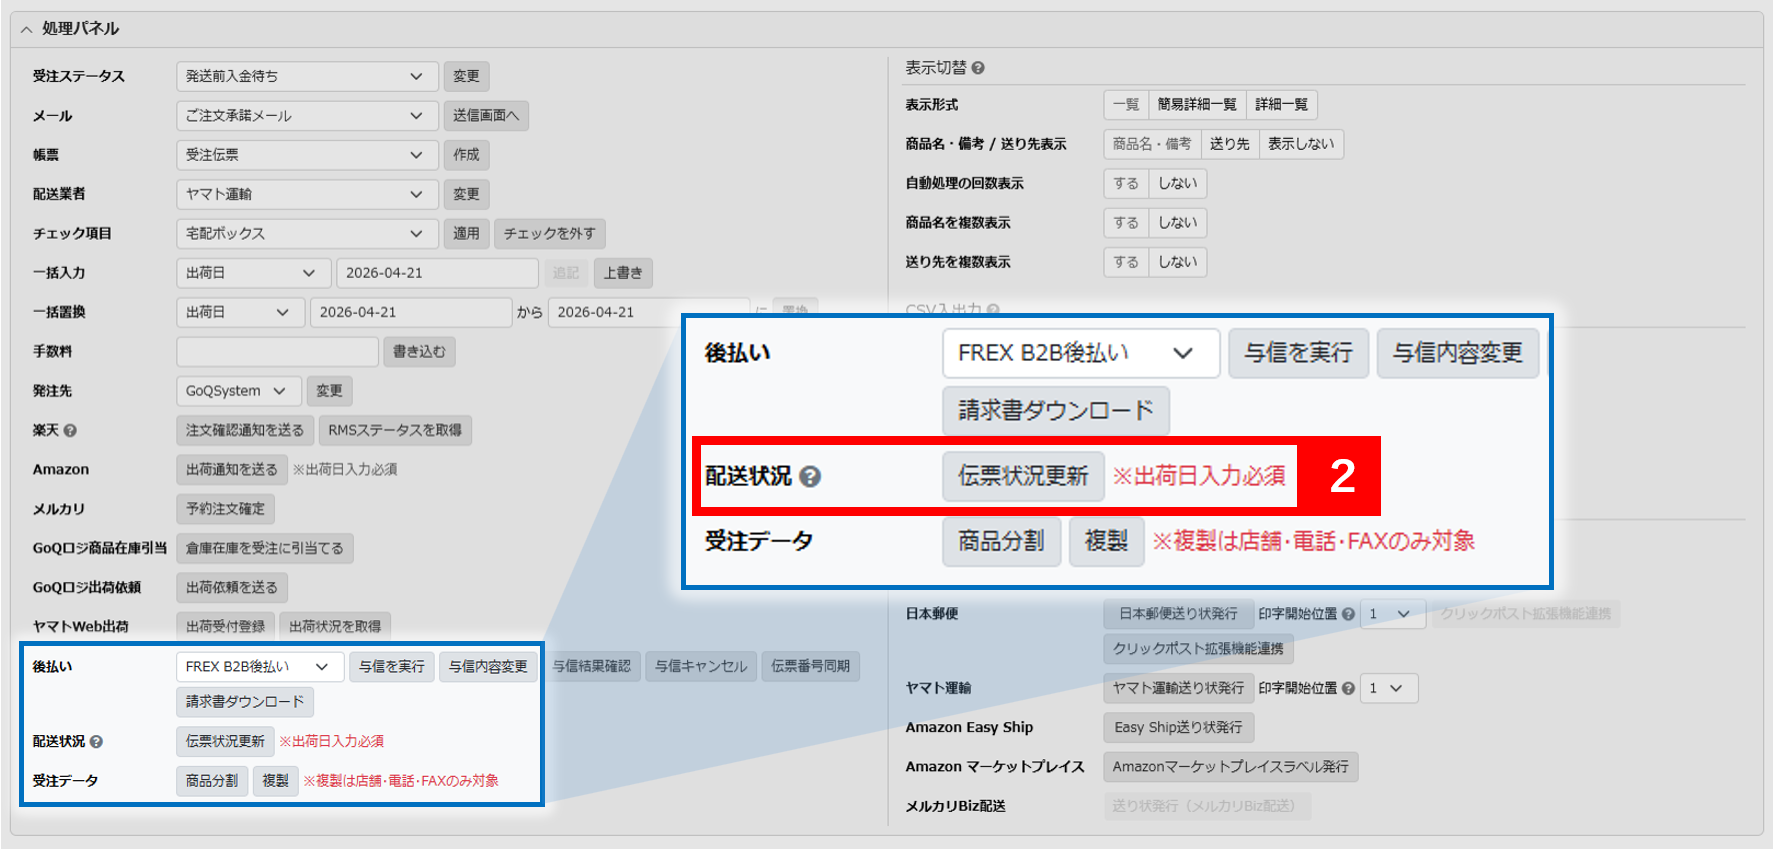Screen dimensions: 1773x849
Task: Set 自動処理の回数表示 to しない
Action: 1177,183
